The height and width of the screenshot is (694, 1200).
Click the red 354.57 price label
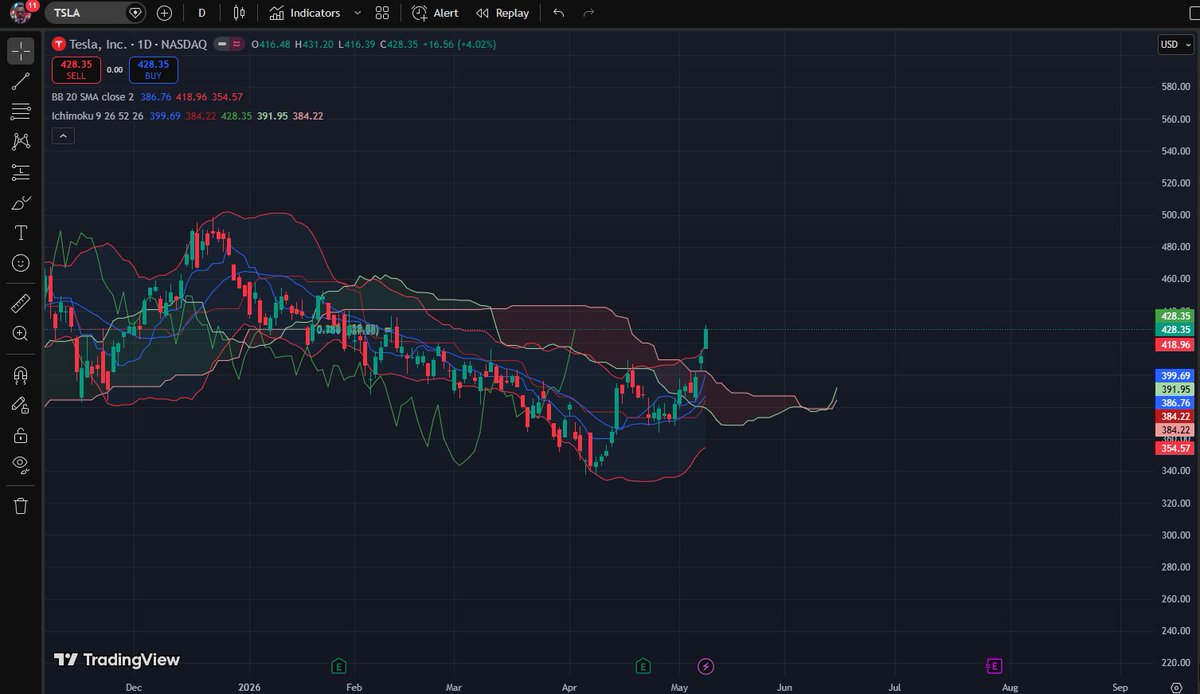coord(1173,448)
